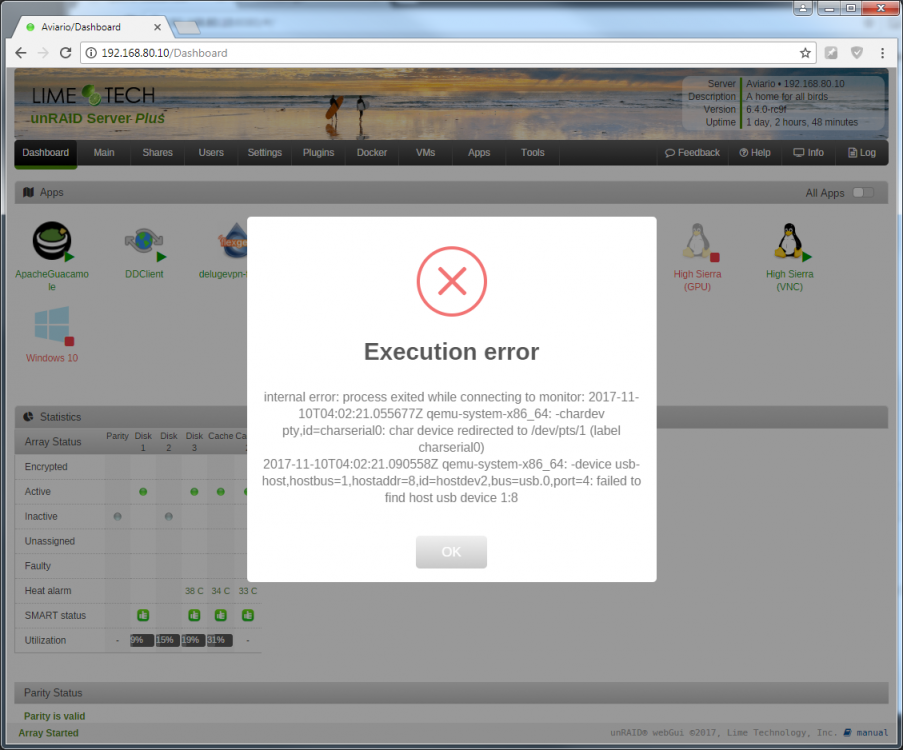Reload the page with the refresh icon
The width and height of the screenshot is (903, 750).
click(x=66, y=53)
